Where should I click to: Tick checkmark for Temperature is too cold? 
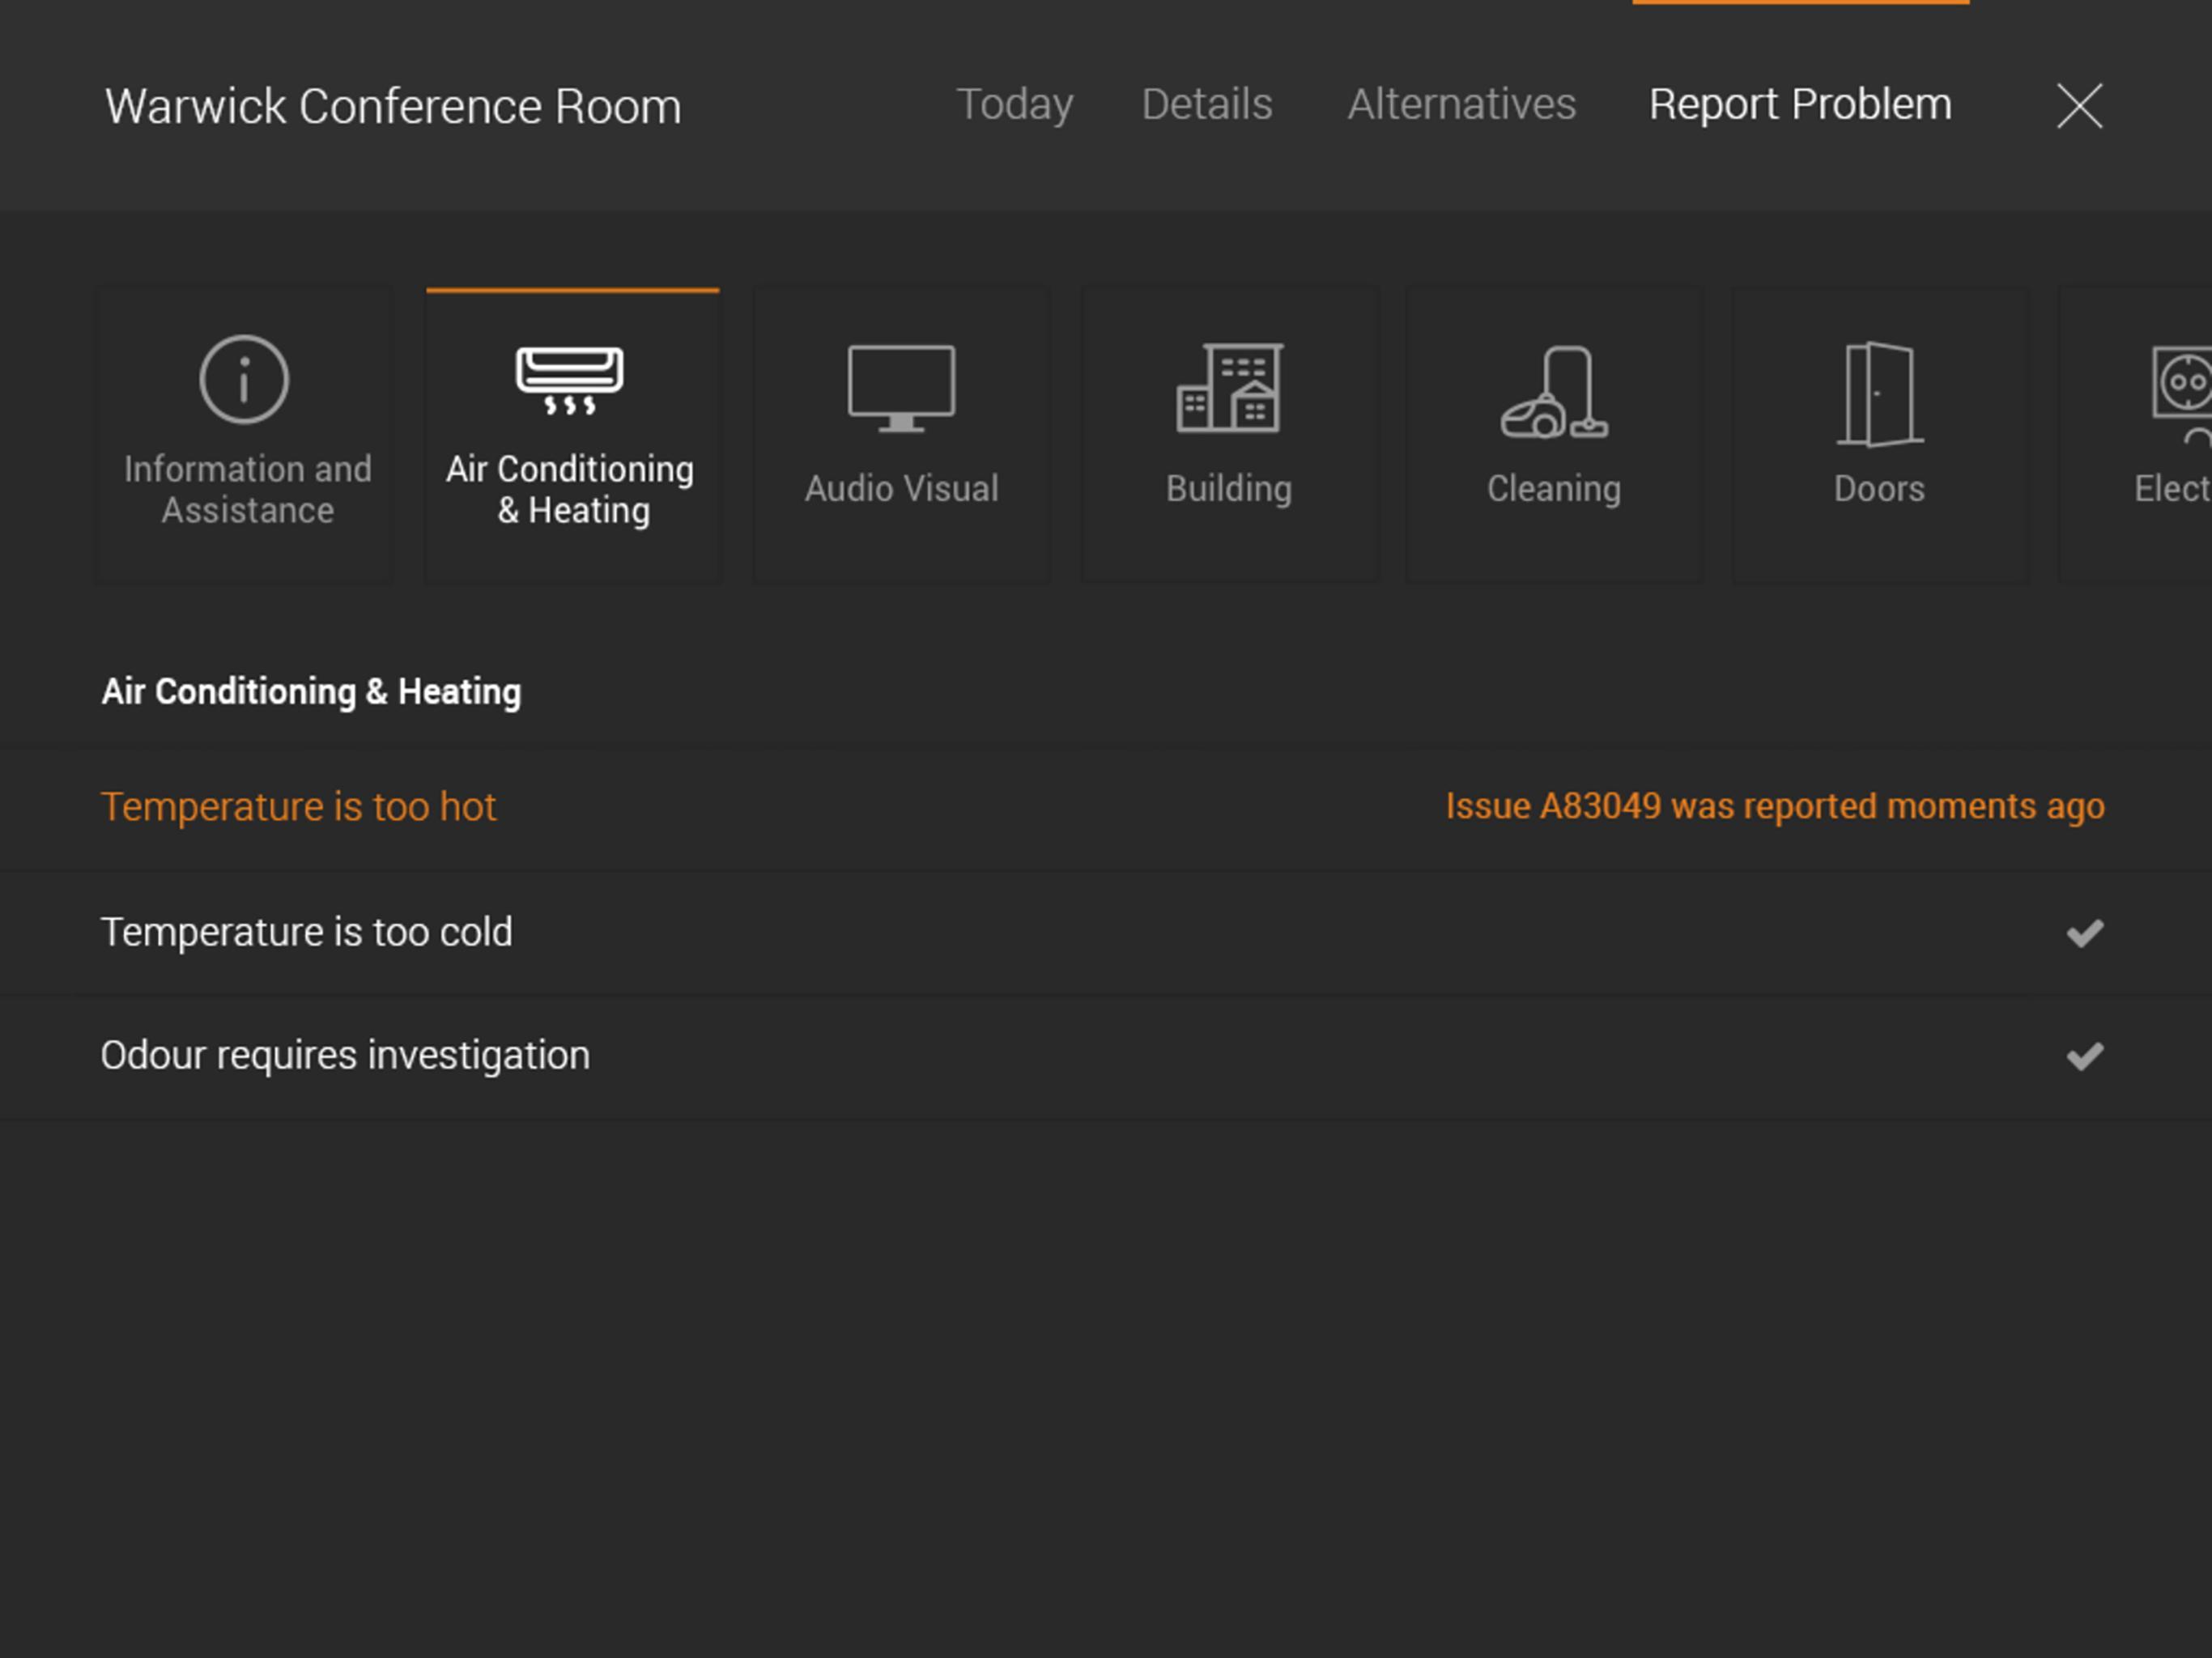click(2085, 933)
